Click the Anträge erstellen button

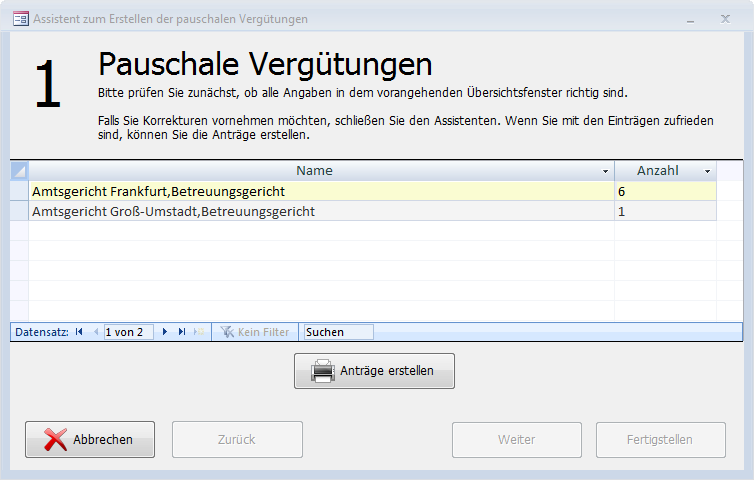coord(374,371)
